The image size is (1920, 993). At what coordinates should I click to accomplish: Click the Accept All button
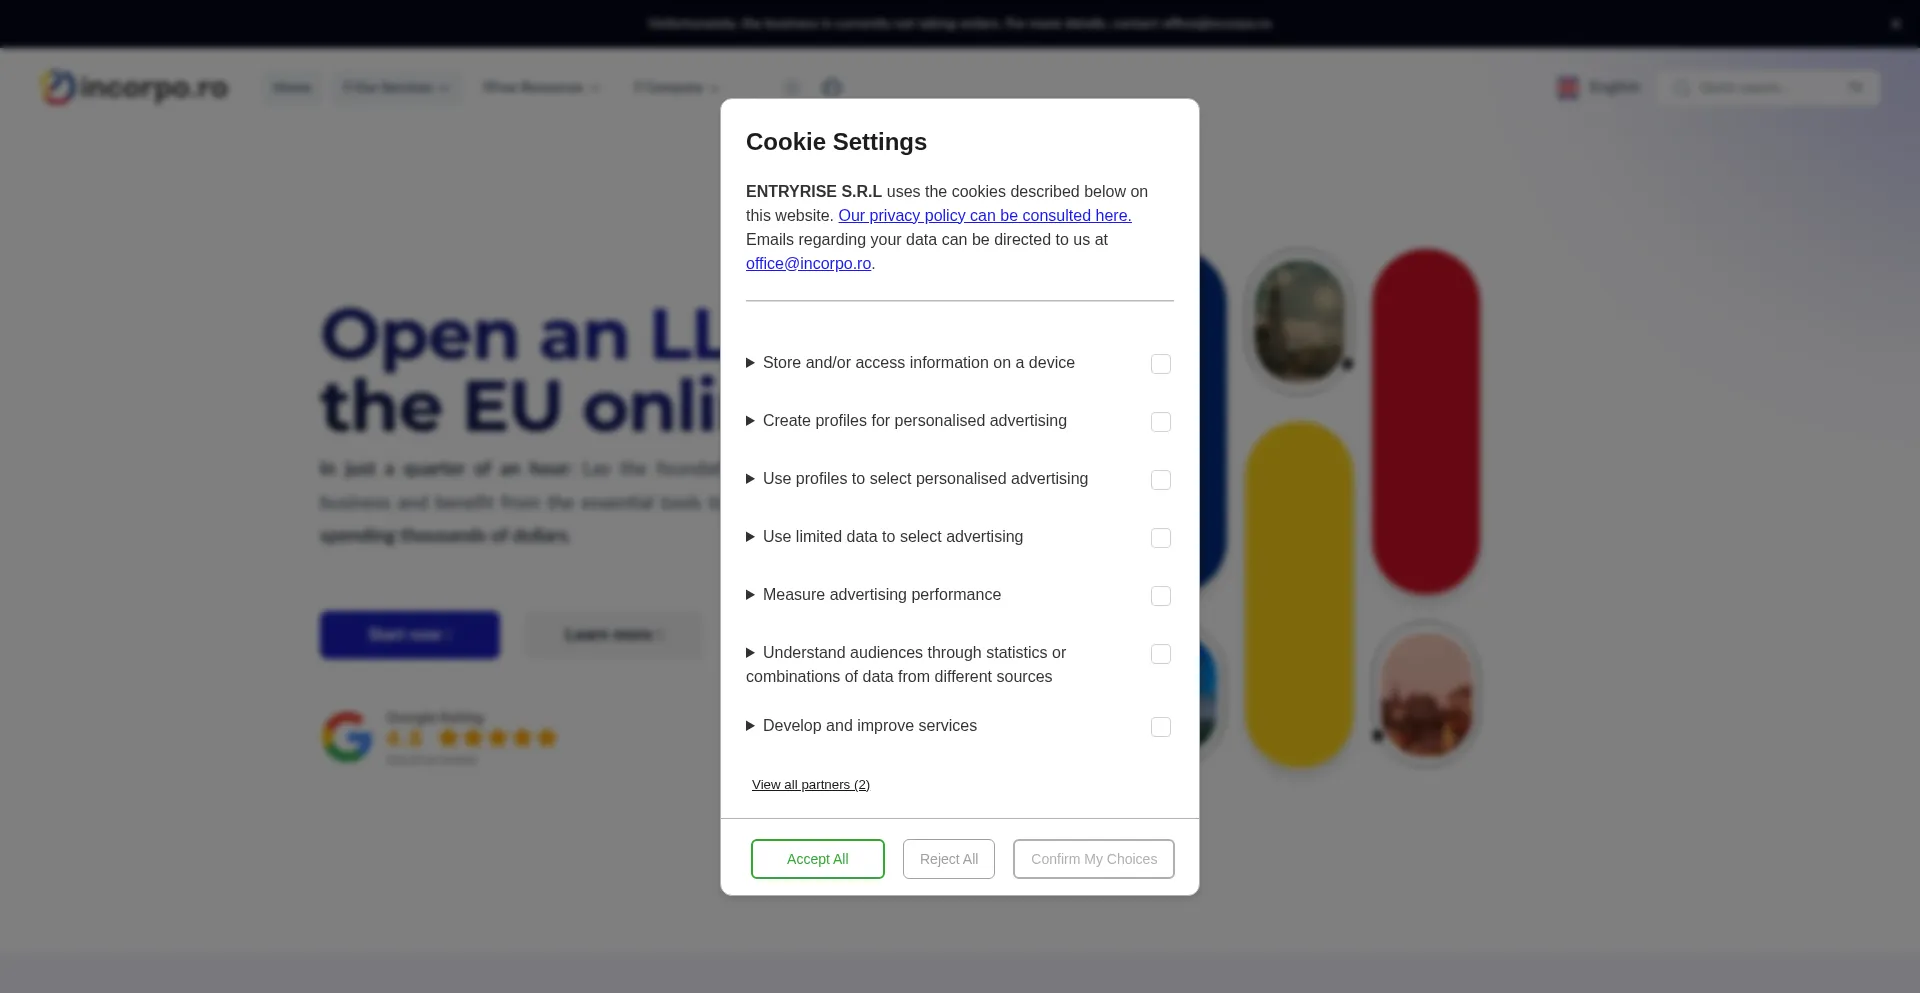pyautogui.click(x=818, y=859)
